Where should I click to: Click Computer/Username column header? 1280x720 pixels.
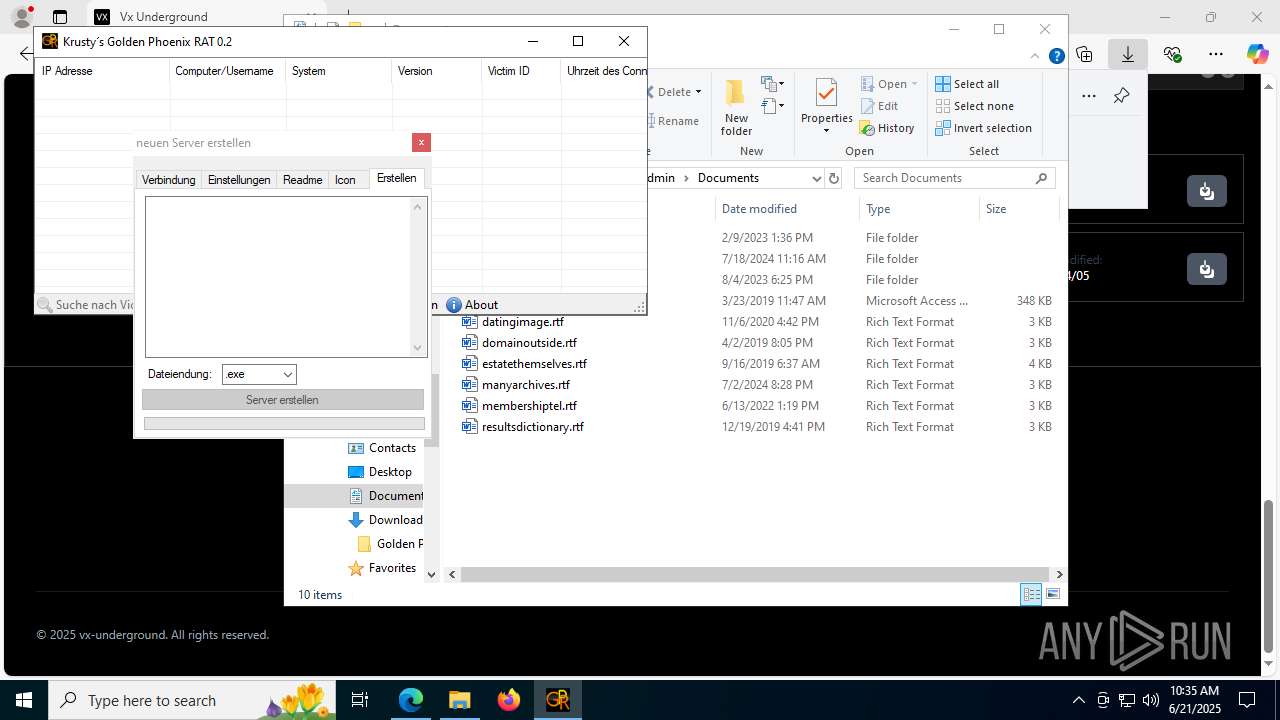pyautogui.click(x=228, y=71)
